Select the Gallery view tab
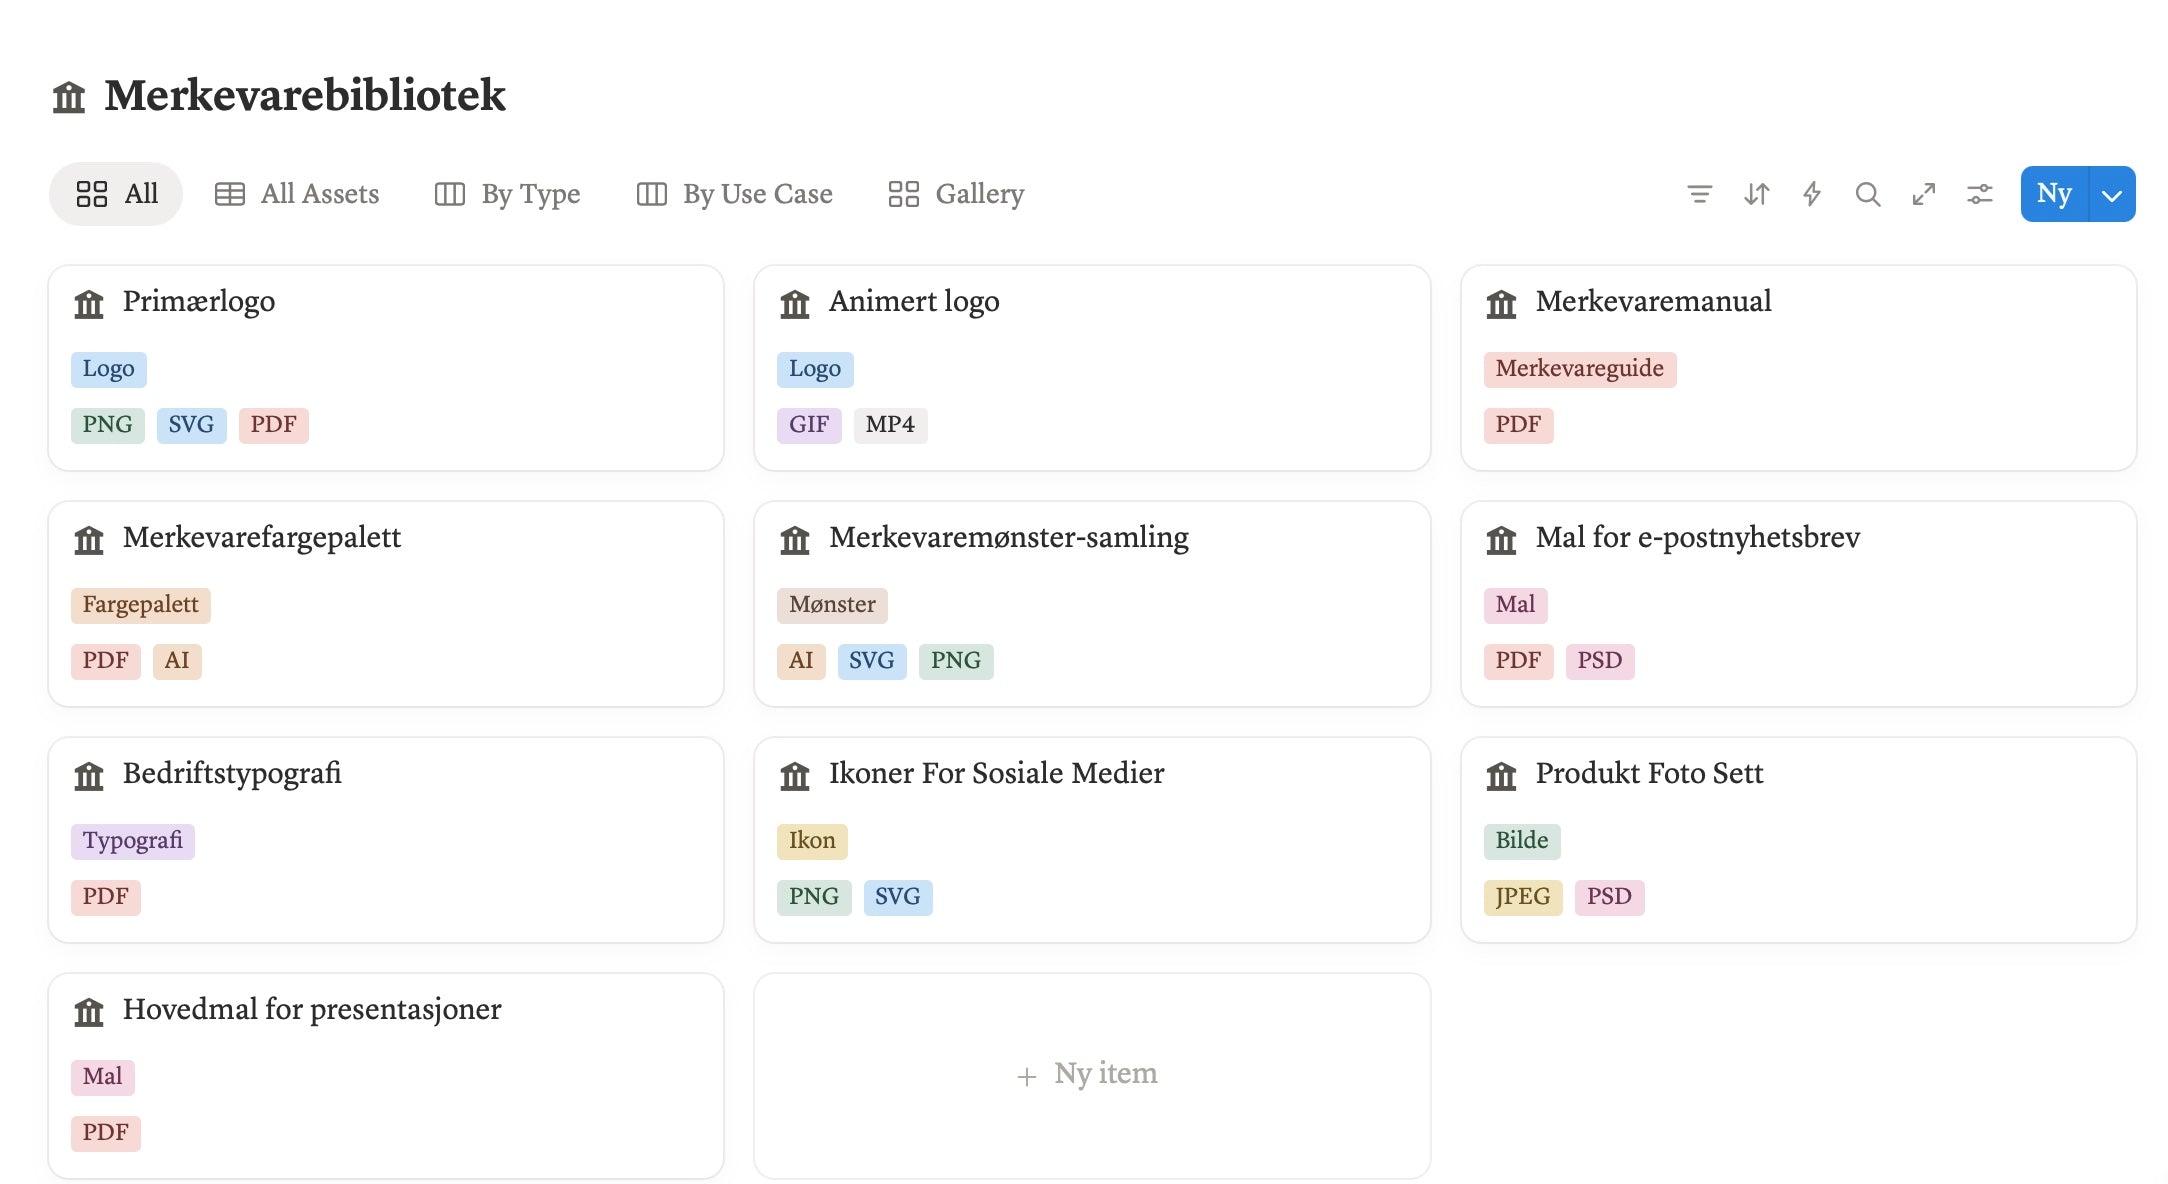The height and width of the screenshot is (1184, 2168). pyautogui.click(x=956, y=194)
